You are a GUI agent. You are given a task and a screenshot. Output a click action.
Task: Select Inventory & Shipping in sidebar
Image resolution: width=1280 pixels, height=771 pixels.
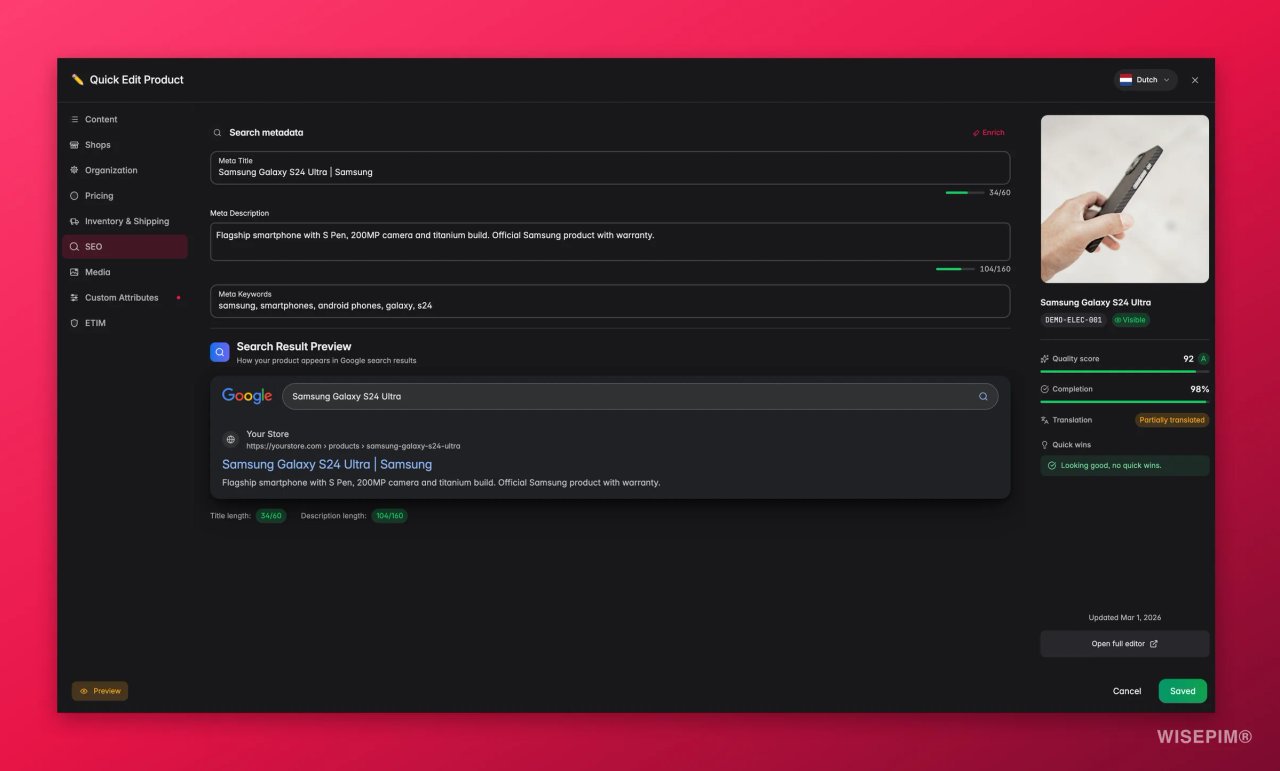tap(124, 221)
